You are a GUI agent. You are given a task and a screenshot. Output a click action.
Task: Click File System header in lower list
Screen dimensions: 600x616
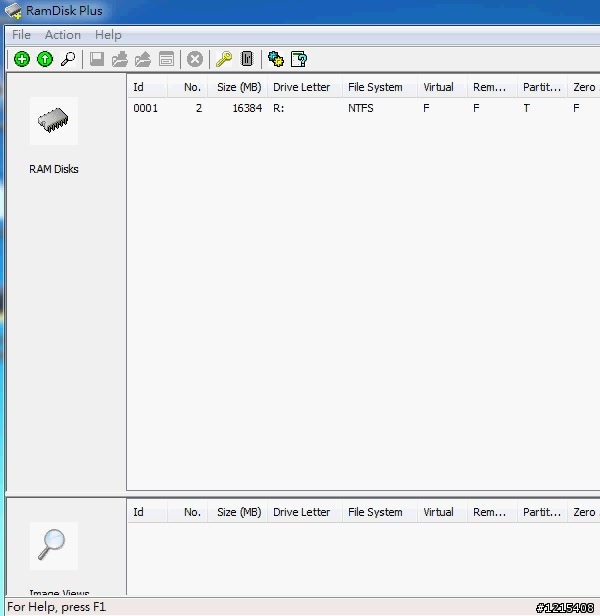coord(380,512)
